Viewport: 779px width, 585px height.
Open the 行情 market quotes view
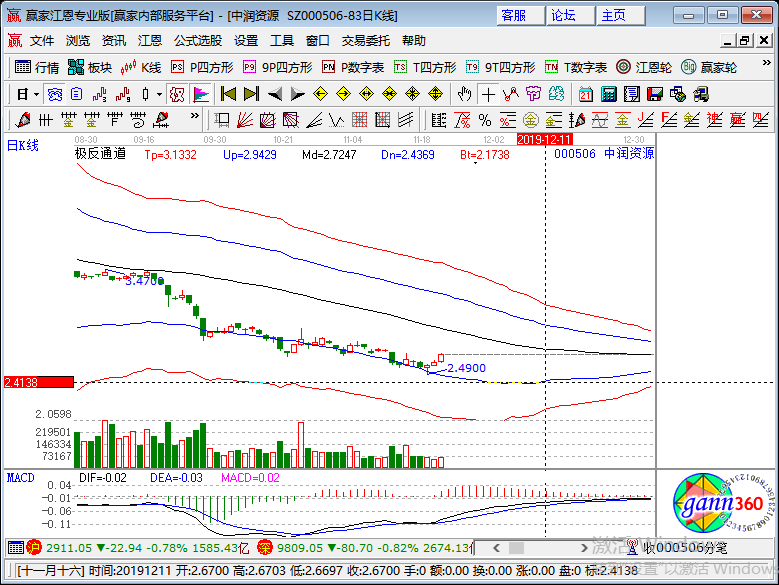click(x=37, y=67)
